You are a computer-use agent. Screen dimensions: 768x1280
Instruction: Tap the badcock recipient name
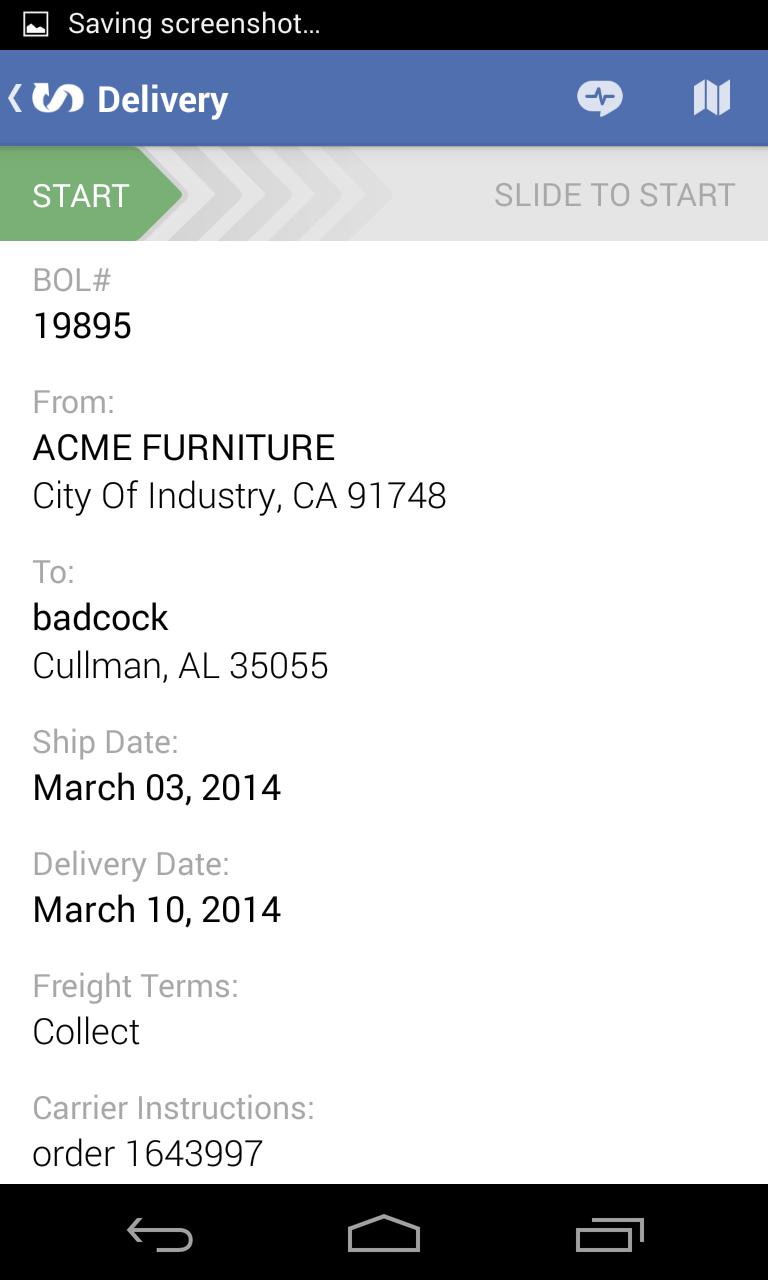tap(100, 618)
